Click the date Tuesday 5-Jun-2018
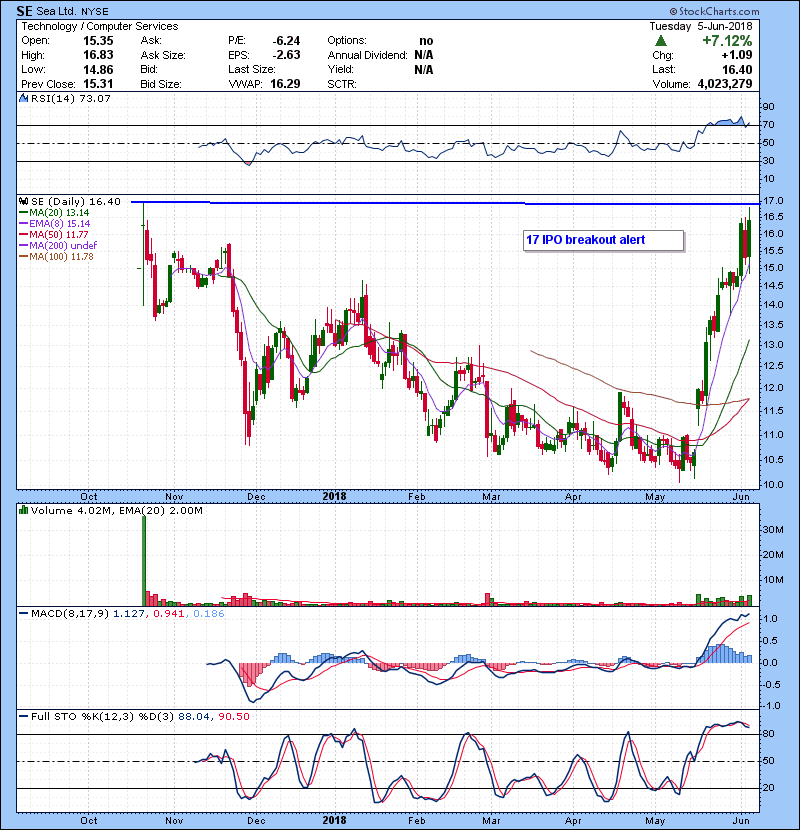Viewport: 800px width, 830px height. 701,26
